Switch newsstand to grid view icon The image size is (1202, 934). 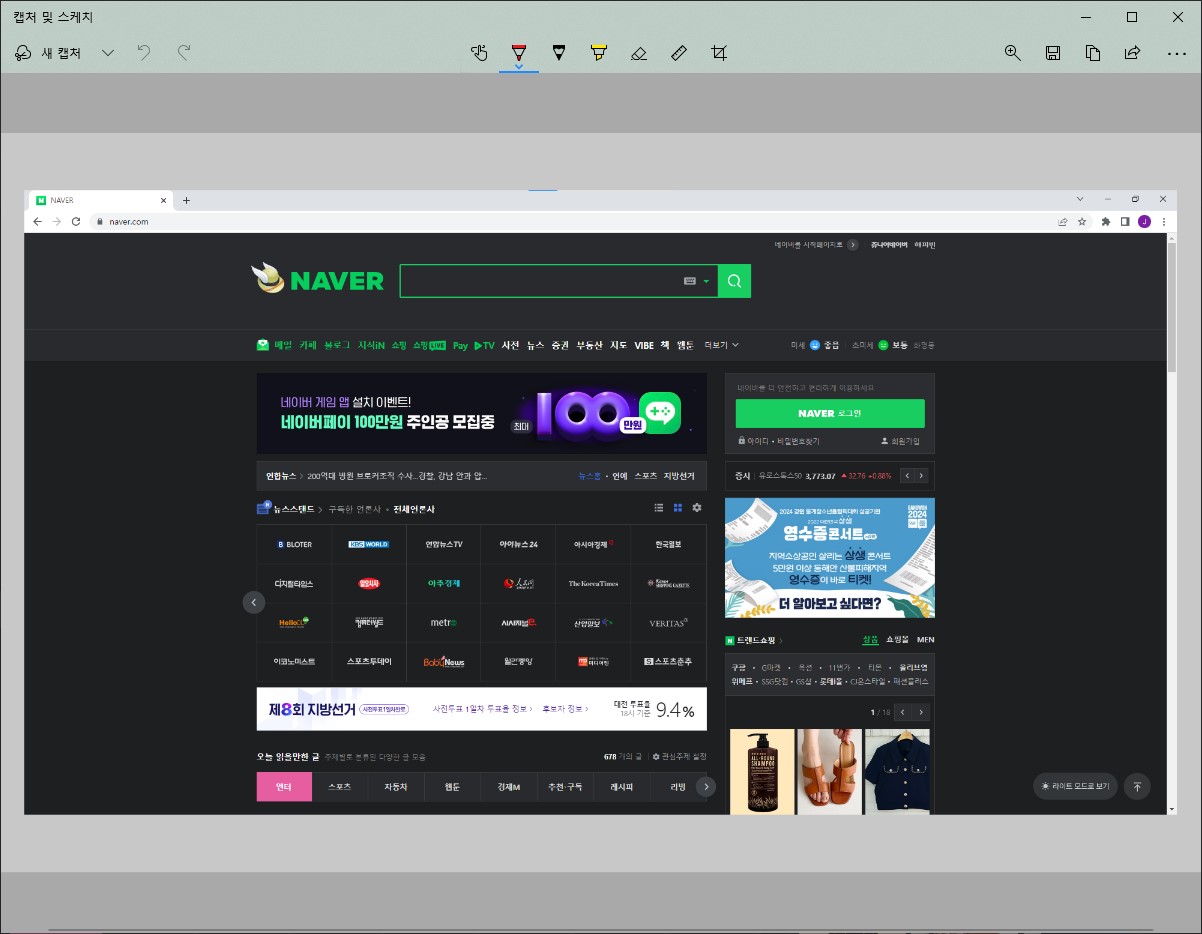tap(678, 508)
